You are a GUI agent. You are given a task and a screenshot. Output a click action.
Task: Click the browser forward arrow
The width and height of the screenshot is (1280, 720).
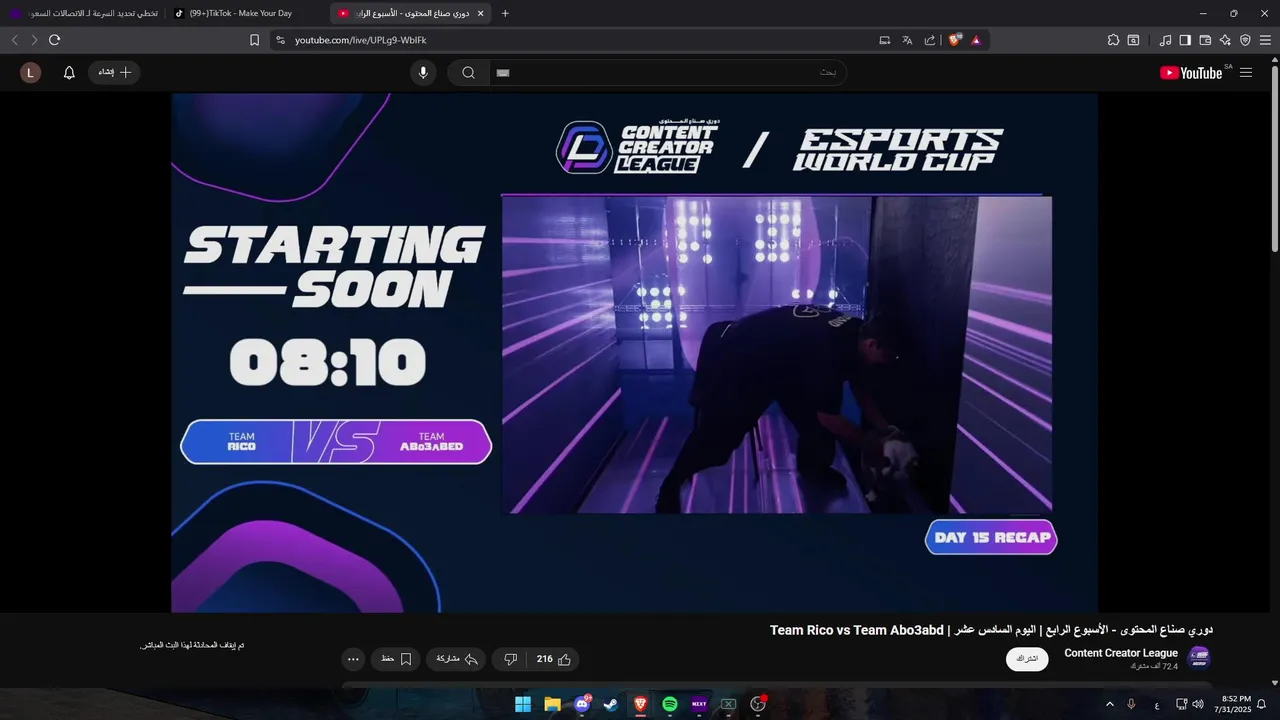click(x=34, y=40)
